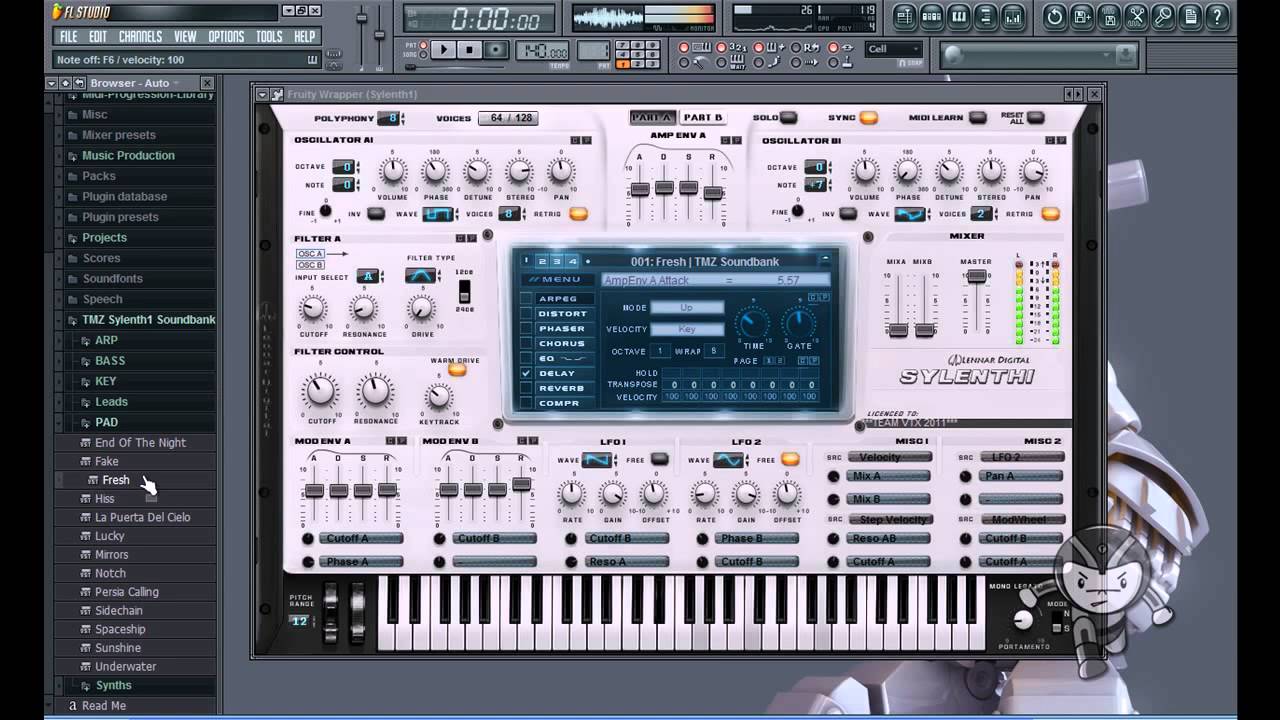Open the step sequencer window icon
The image size is (1280, 720).
coord(931,17)
